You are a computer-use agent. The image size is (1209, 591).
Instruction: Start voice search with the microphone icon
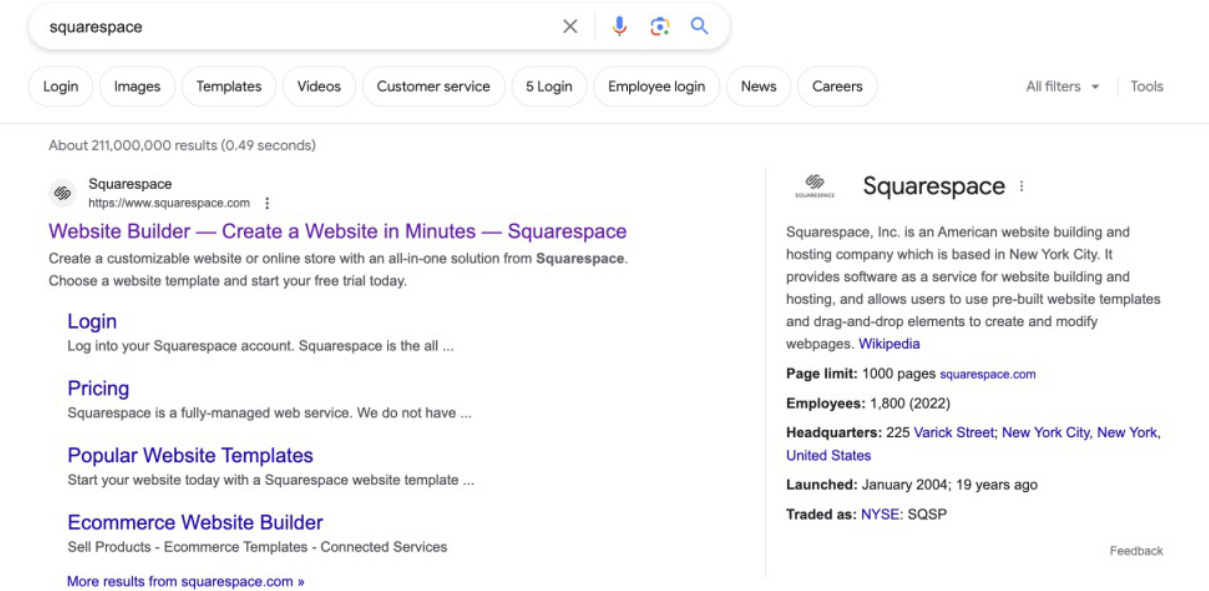click(619, 27)
